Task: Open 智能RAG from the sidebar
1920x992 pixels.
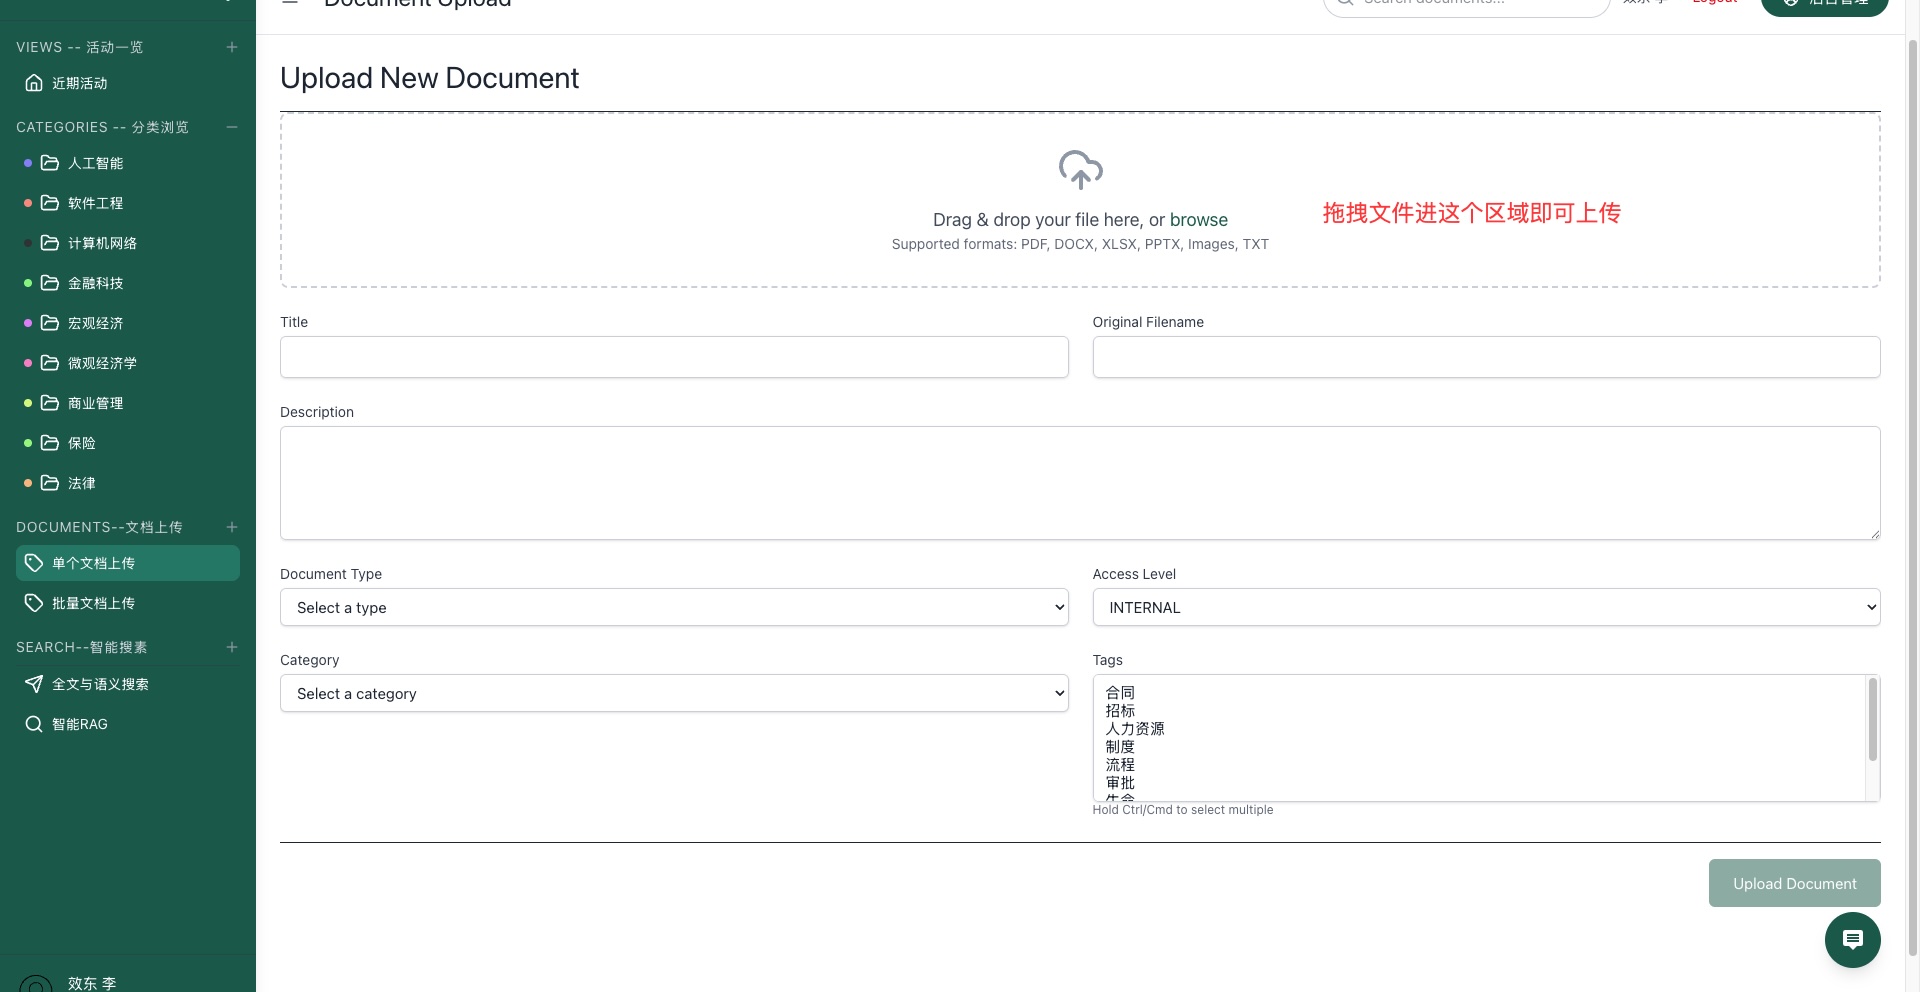Action: [x=128, y=724]
